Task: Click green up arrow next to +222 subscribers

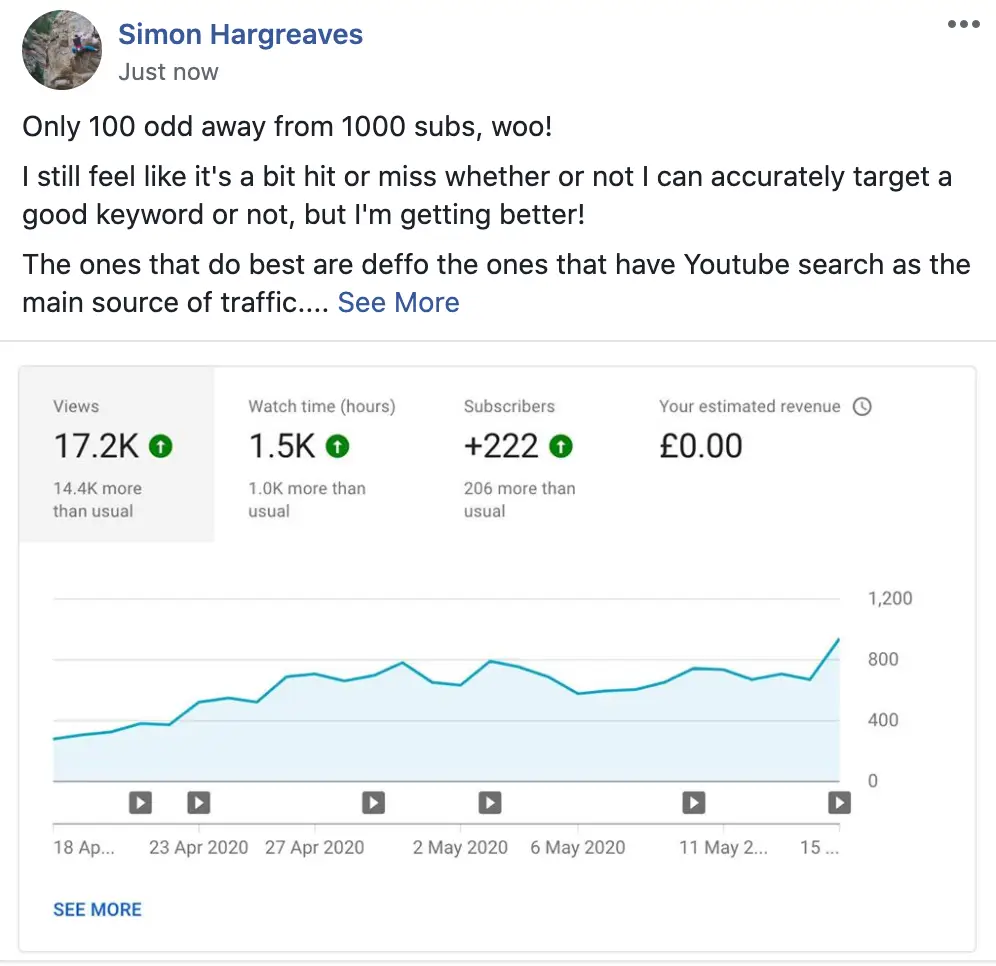Action: pyautogui.click(x=561, y=446)
